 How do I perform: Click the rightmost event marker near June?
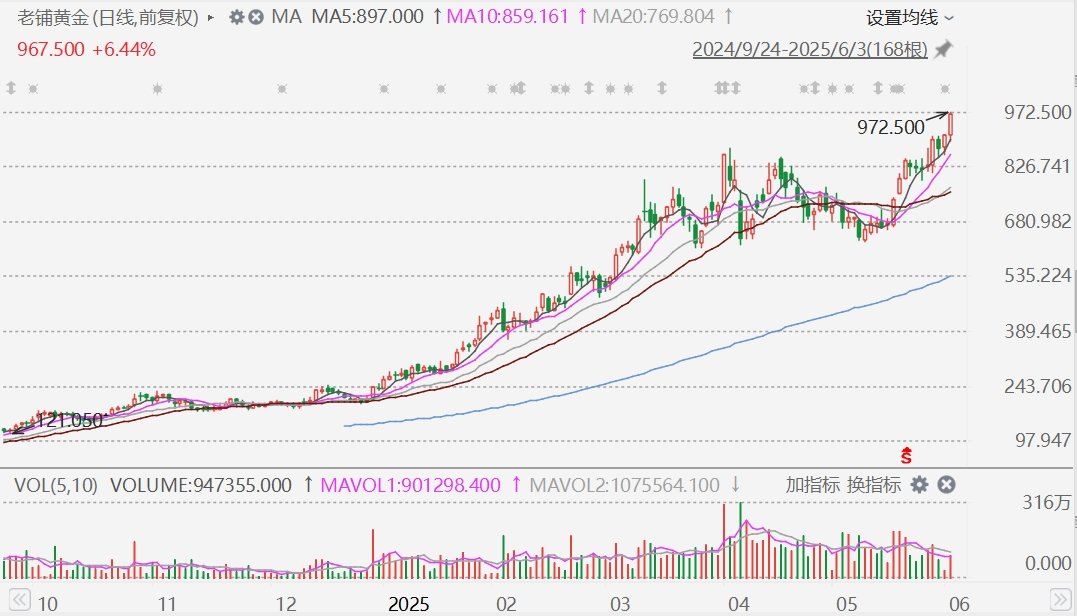[x=945, y=89]
